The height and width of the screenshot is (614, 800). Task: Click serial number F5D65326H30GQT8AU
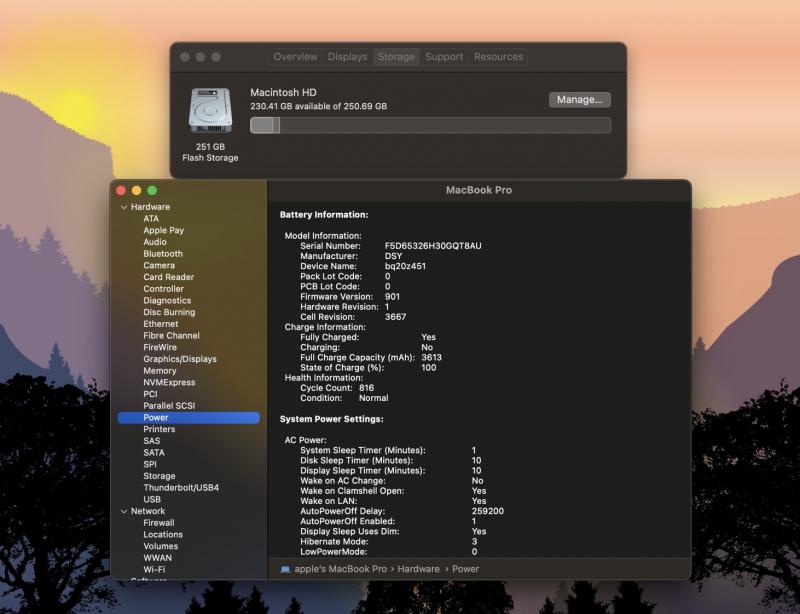(x=433, y=246)
